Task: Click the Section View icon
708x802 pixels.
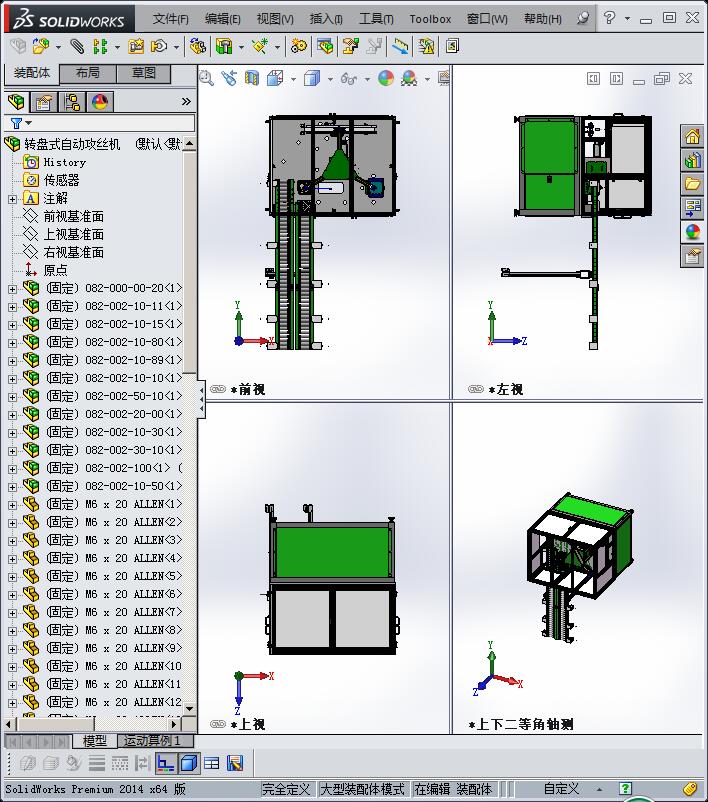Action: click(252, 78)
